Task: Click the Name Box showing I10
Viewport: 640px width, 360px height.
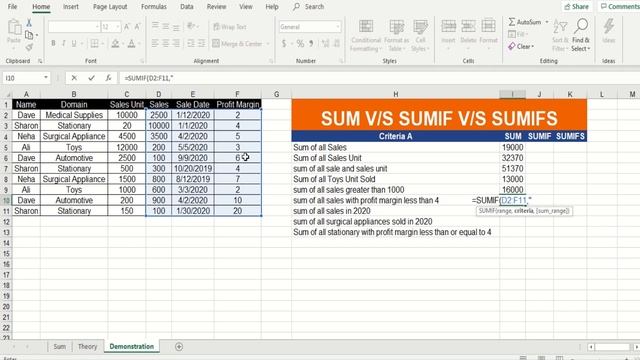Action: coord(27,78)
